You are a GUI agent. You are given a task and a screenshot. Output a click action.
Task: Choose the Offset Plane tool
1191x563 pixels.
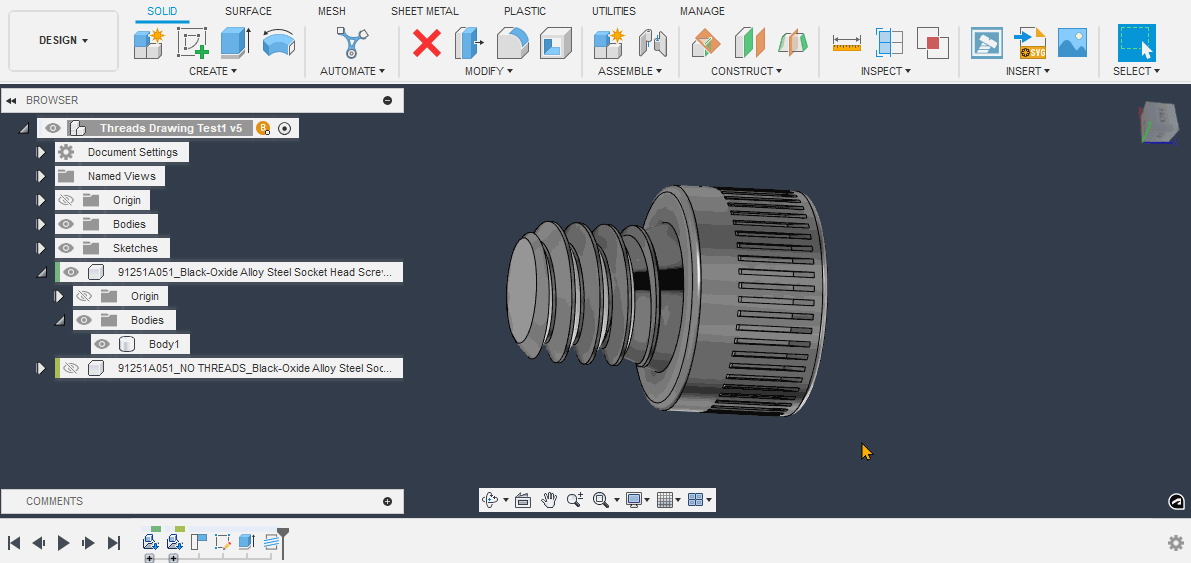(x=706, y=43)
